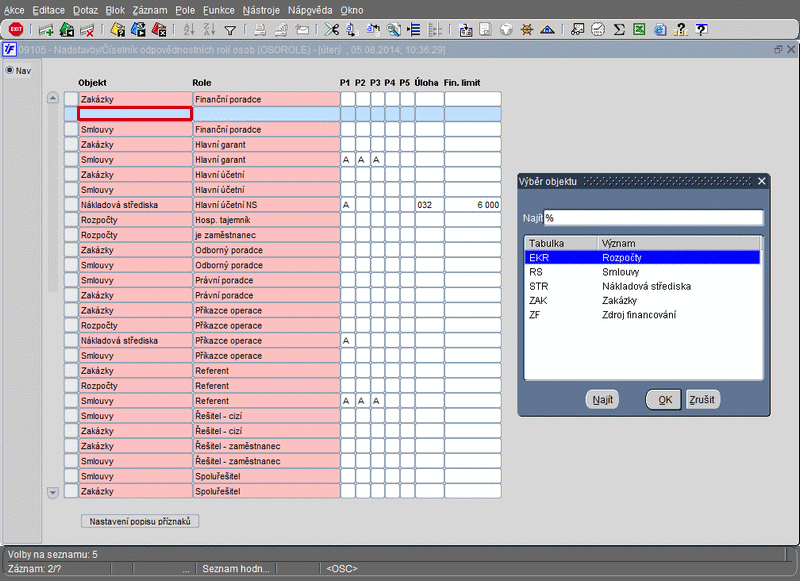Image resolution: width=800 pixels, height=581 pixels.
Task: Click the question mark with lock icon
Action: click(681, 30)
